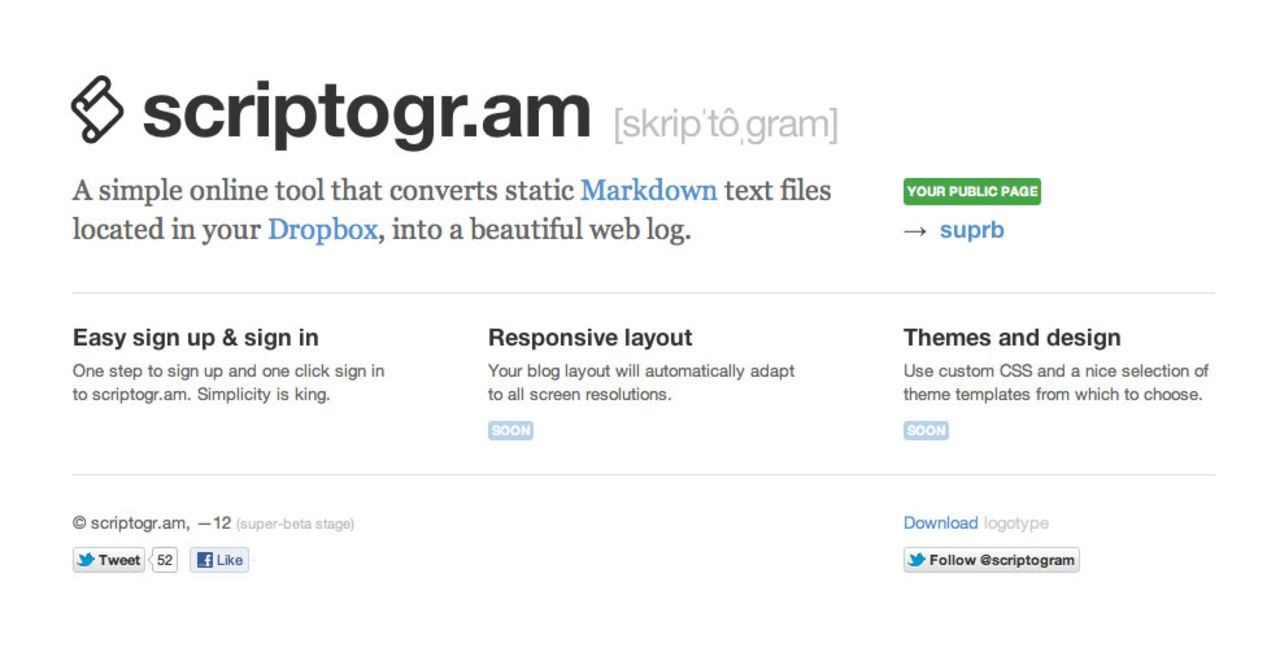Viewport: 1280px width, 656px height.
Task: Click the Easy sign up & sign in heading
Action: tap(196, 338)
